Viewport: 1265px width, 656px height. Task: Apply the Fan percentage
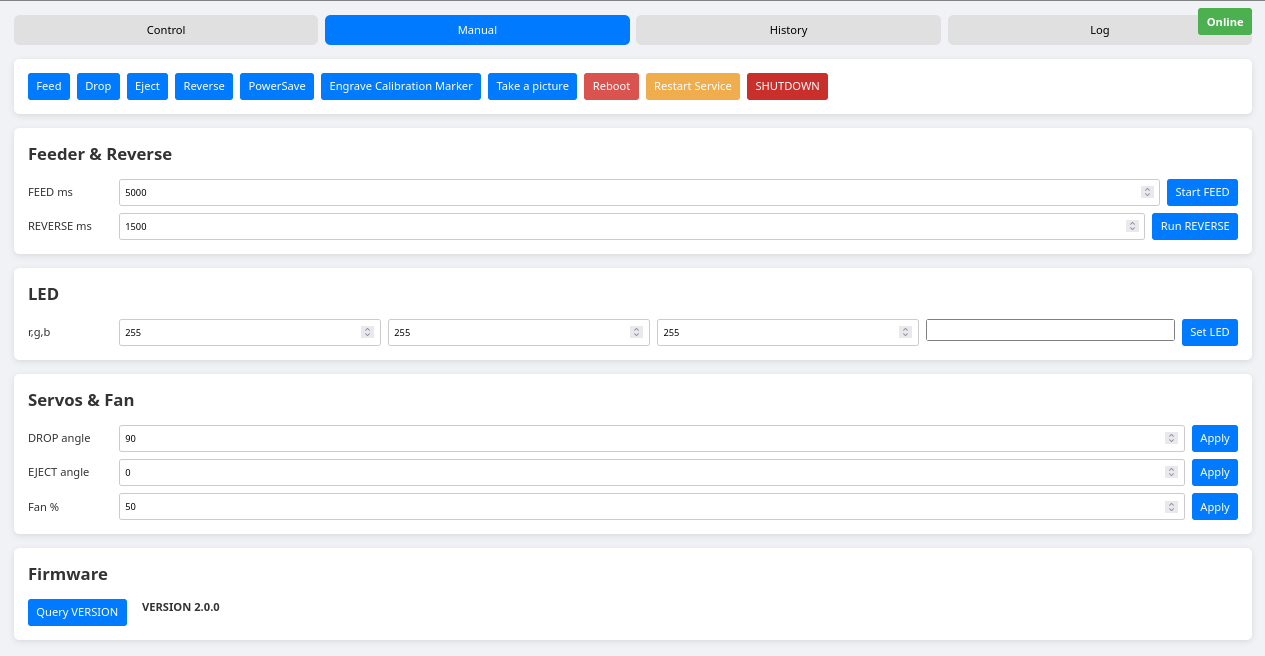point(1214,506)
